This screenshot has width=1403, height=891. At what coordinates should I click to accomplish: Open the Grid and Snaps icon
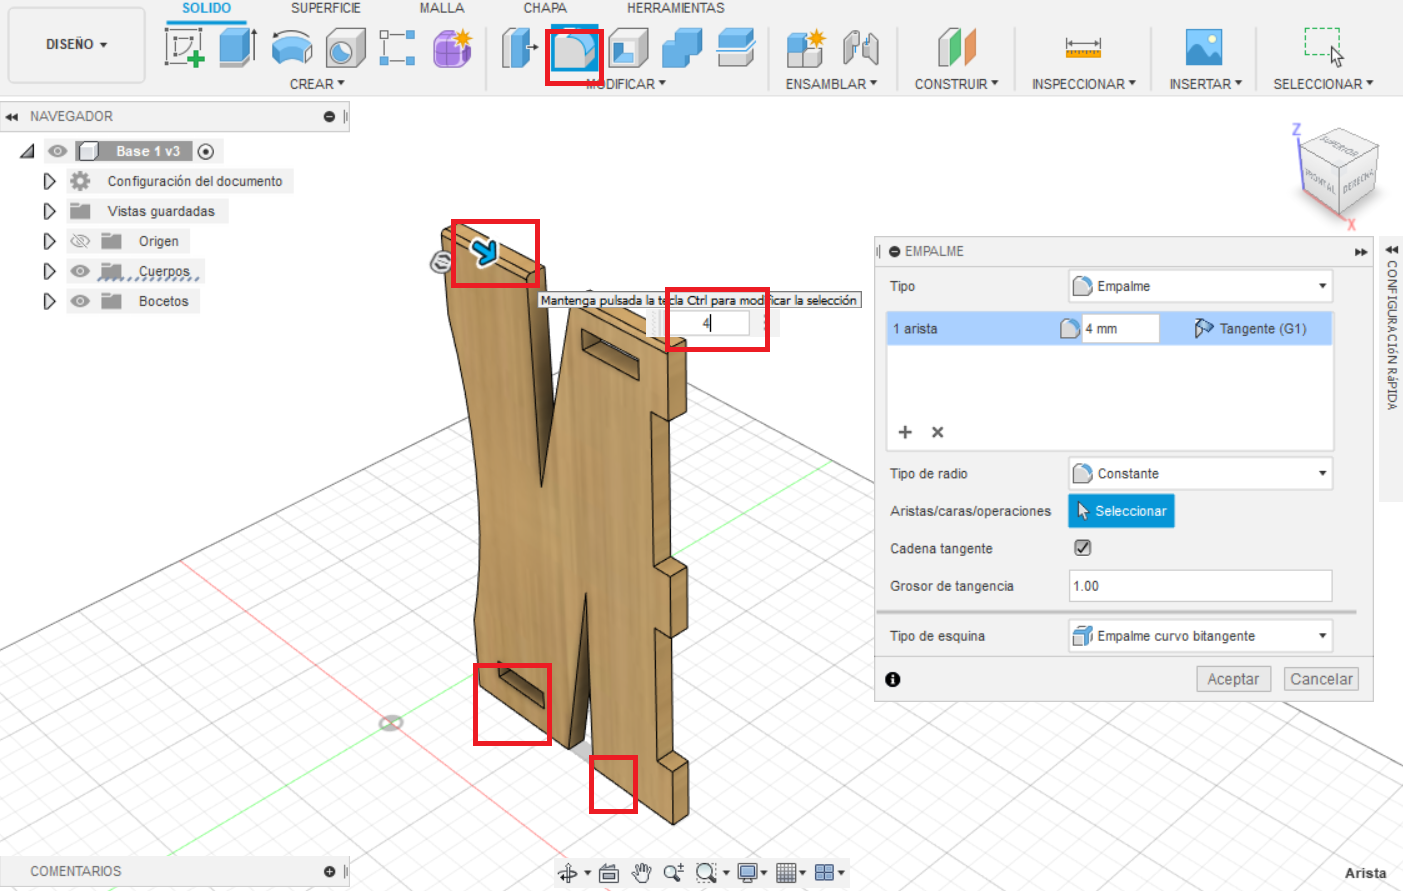pyautogui.click(x=787, y=873)
